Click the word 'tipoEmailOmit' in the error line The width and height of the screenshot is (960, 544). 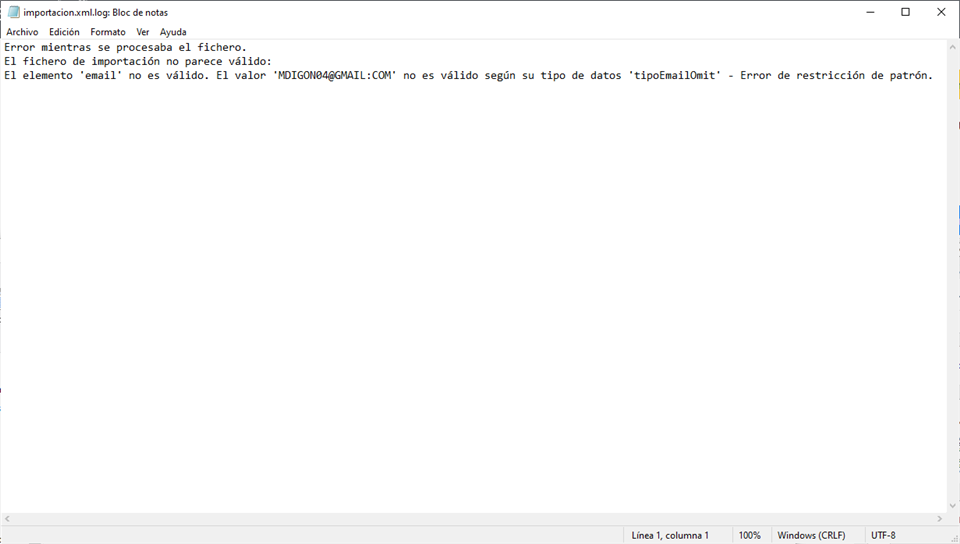675,75
